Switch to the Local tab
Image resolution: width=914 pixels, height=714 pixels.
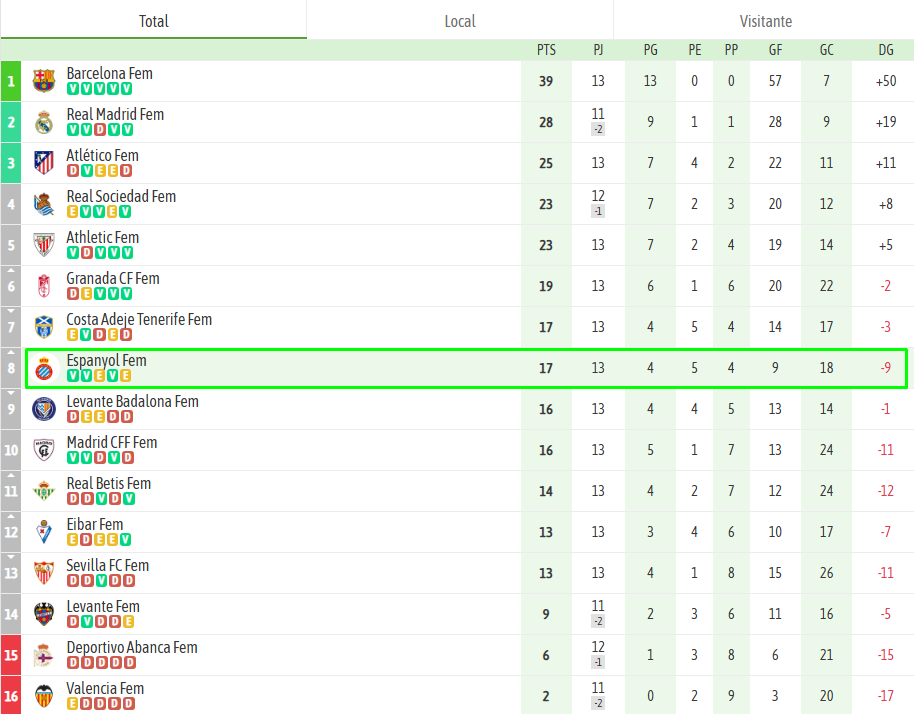click(x=459, y=21)
